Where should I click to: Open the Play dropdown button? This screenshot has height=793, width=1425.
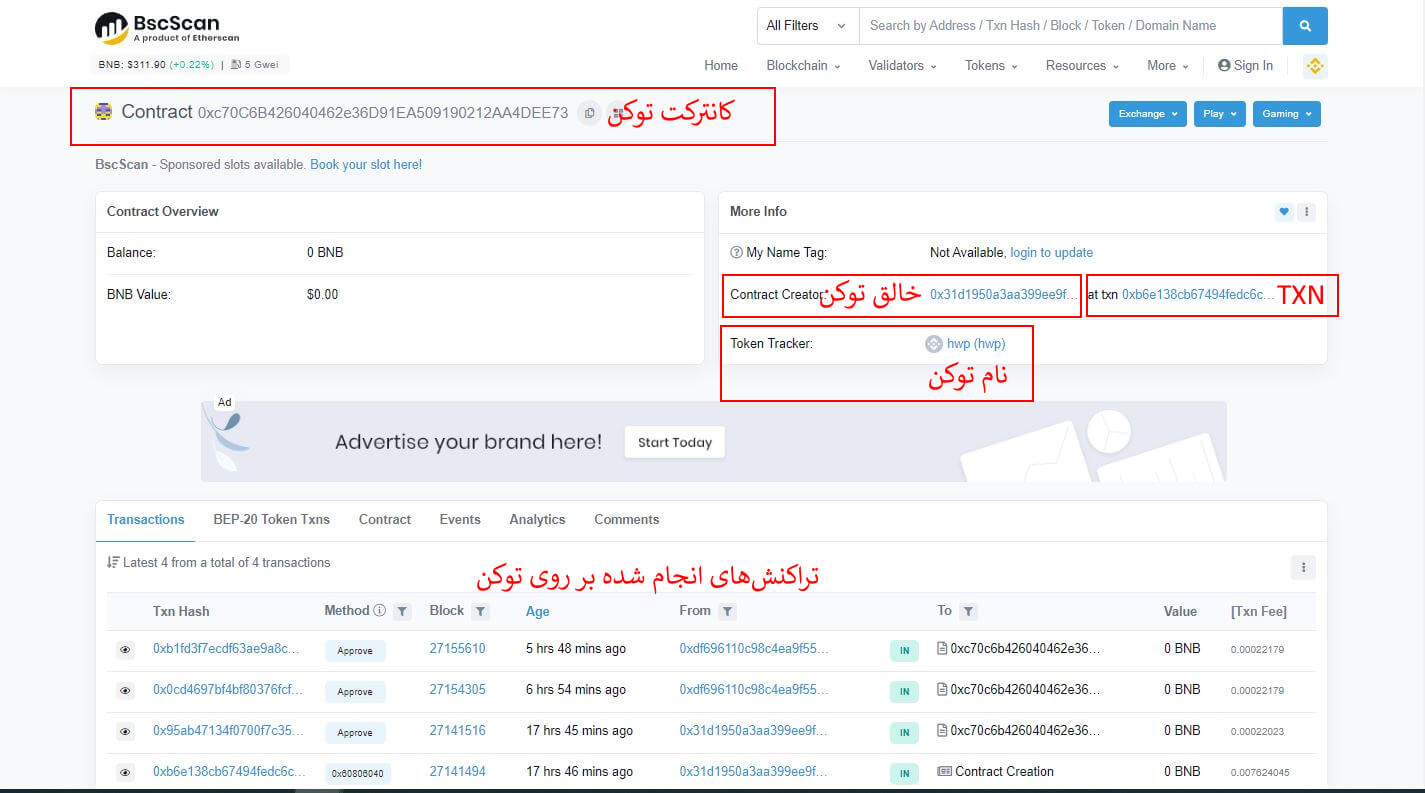coord(1220,114)
